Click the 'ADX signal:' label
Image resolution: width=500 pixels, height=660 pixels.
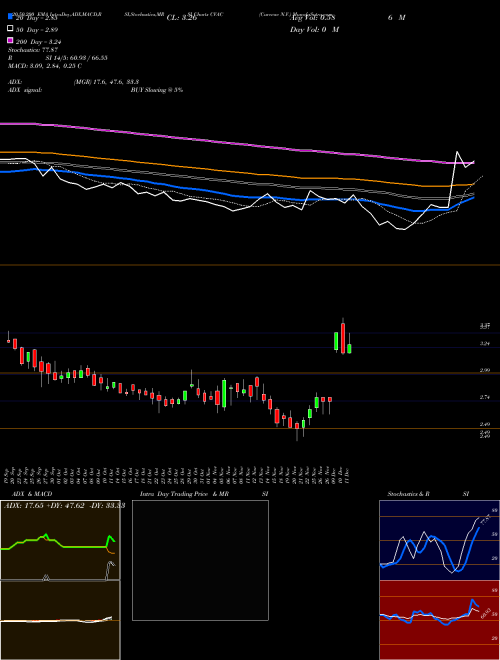coord(25,90)
